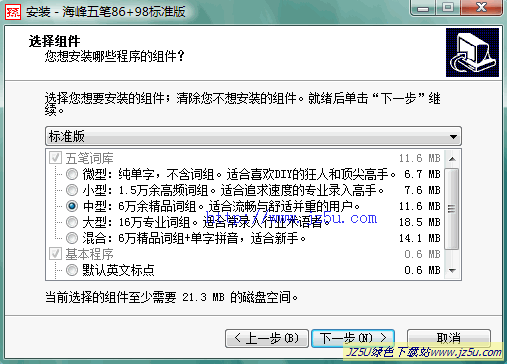Click the component list scrollbar thumb
507x364 pixels.
pyautogui.click(x=452, y=209)
